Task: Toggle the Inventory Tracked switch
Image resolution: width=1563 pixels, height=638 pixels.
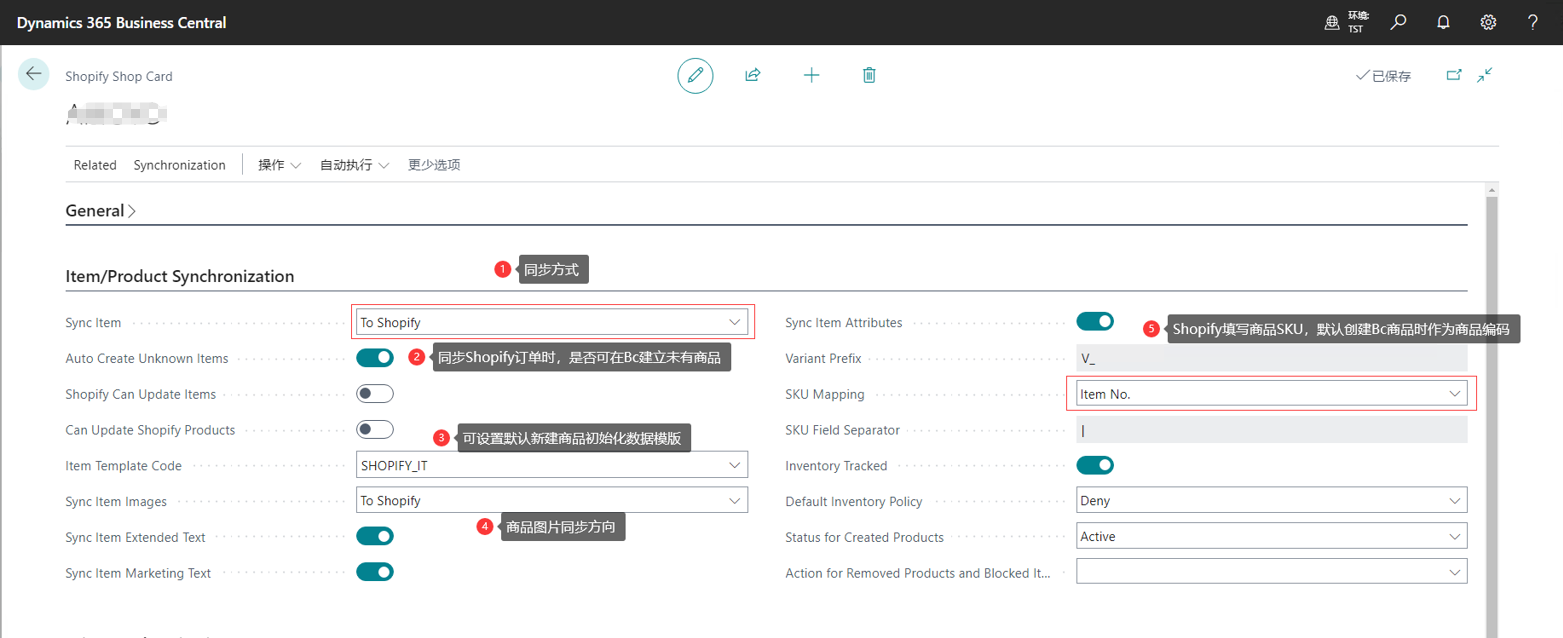Action: coord(1095,465)
